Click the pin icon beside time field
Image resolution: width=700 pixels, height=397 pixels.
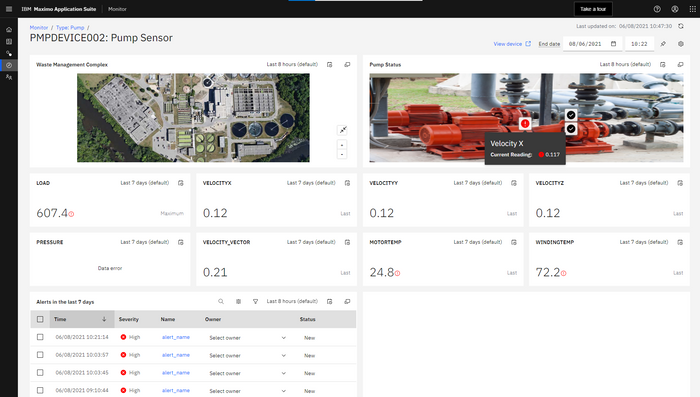coord(663,44)
